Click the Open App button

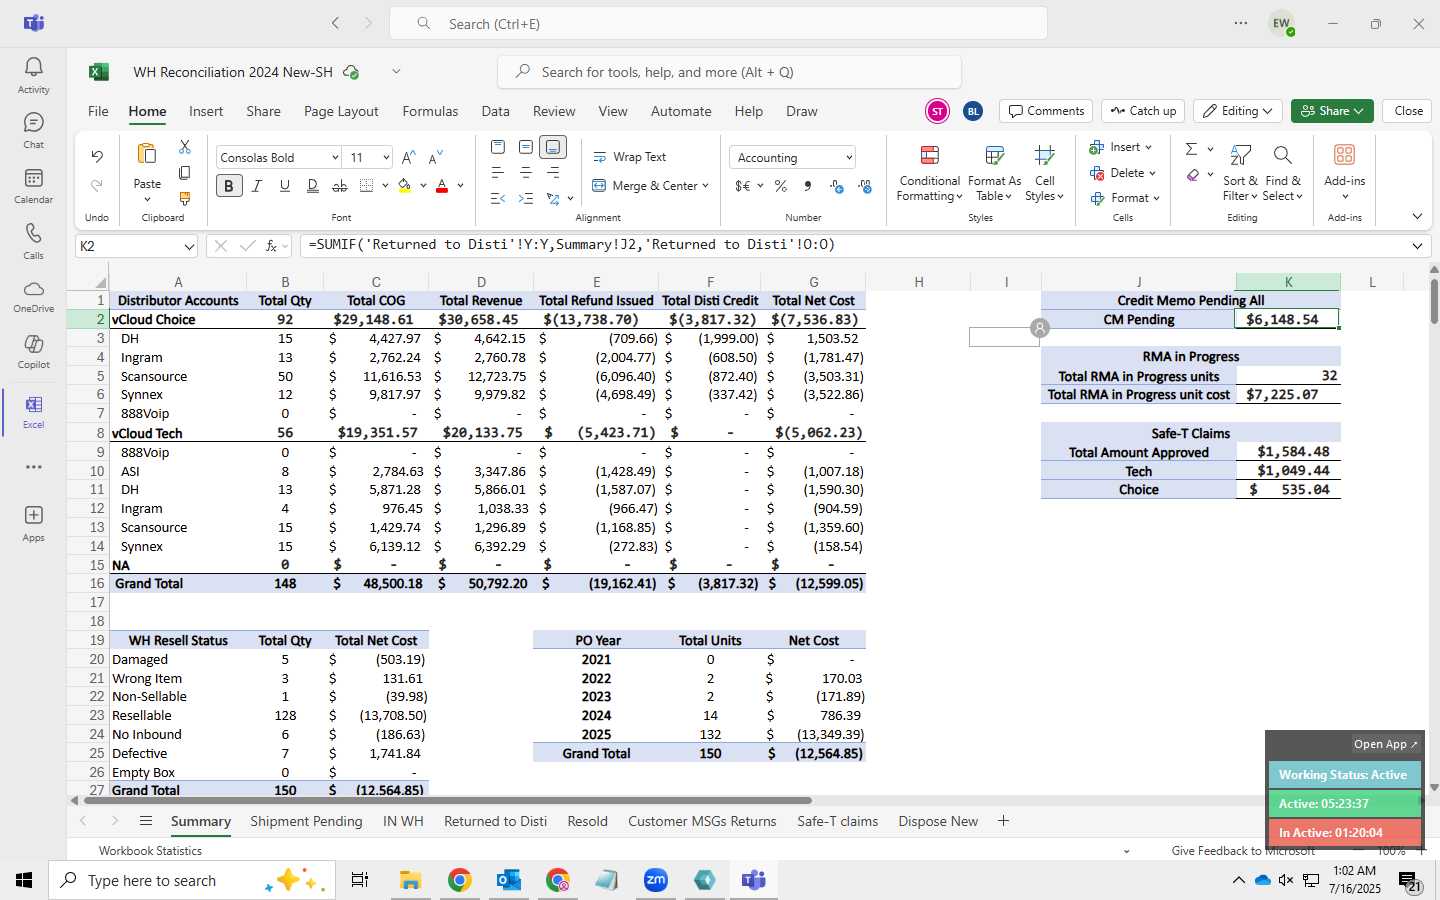coord(1385,744)
